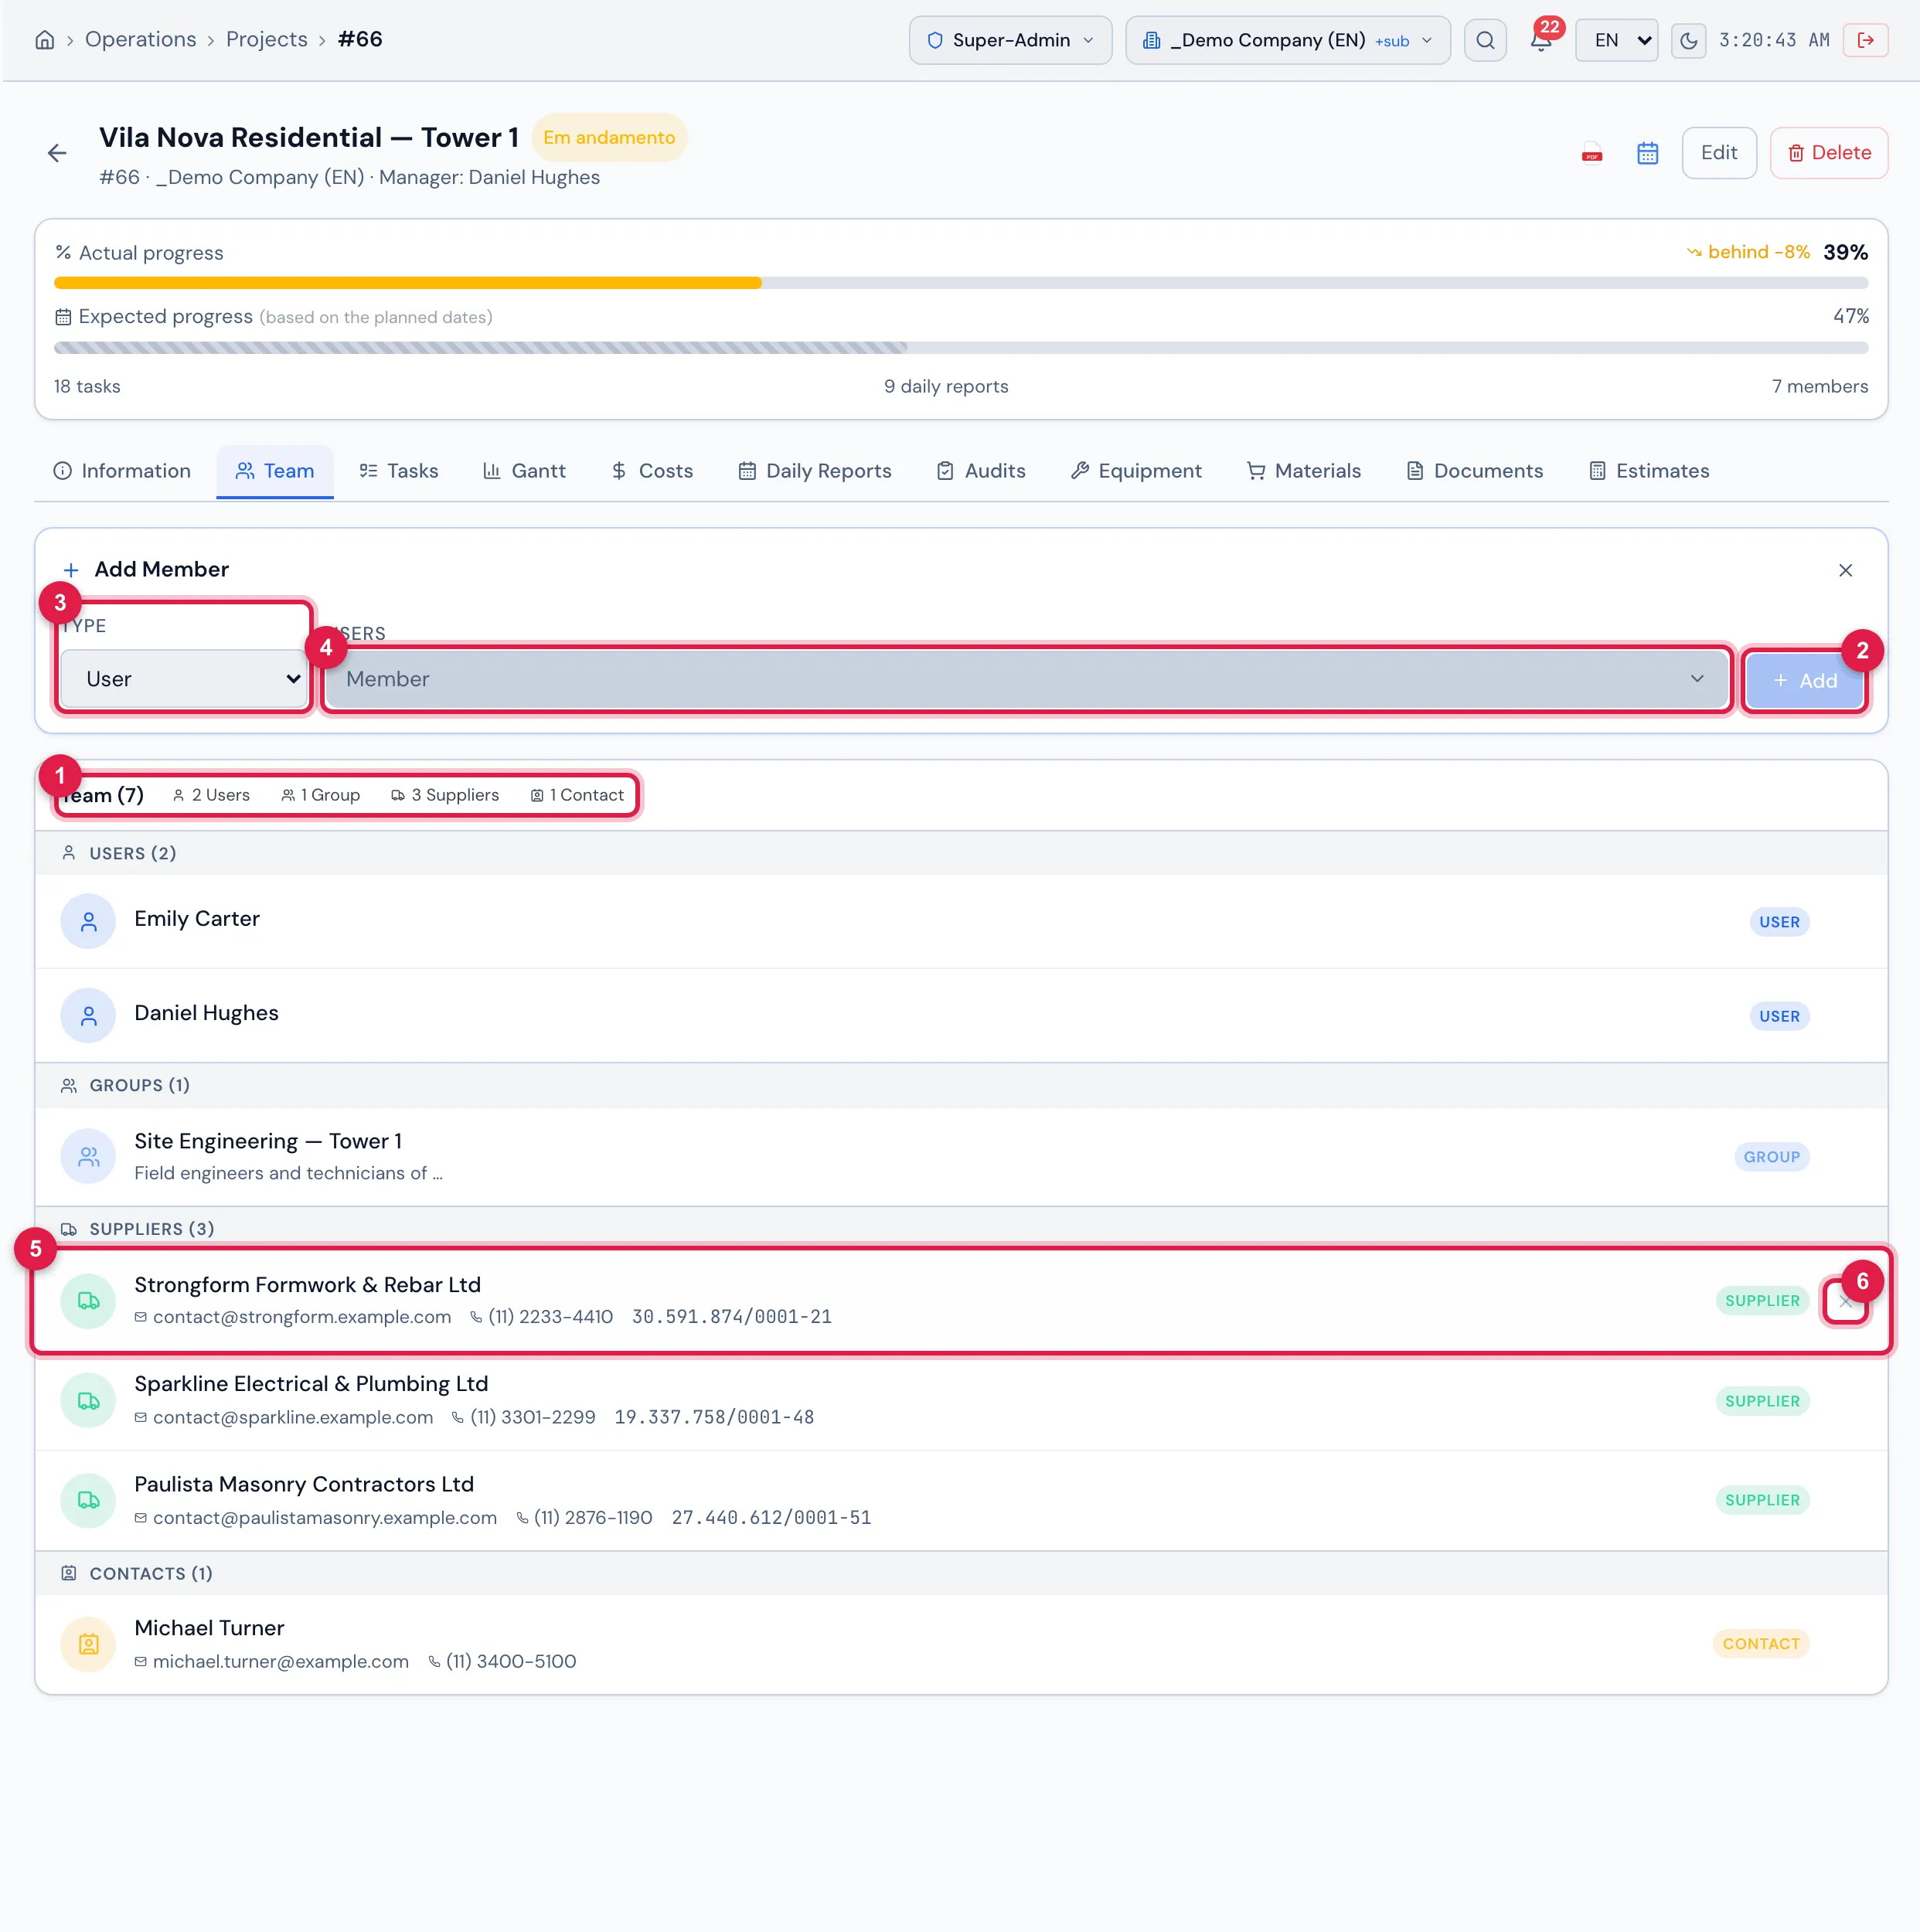The image size is (1920, 1932).
Task: Open the global search icon
Action: tap(1485, 40)
